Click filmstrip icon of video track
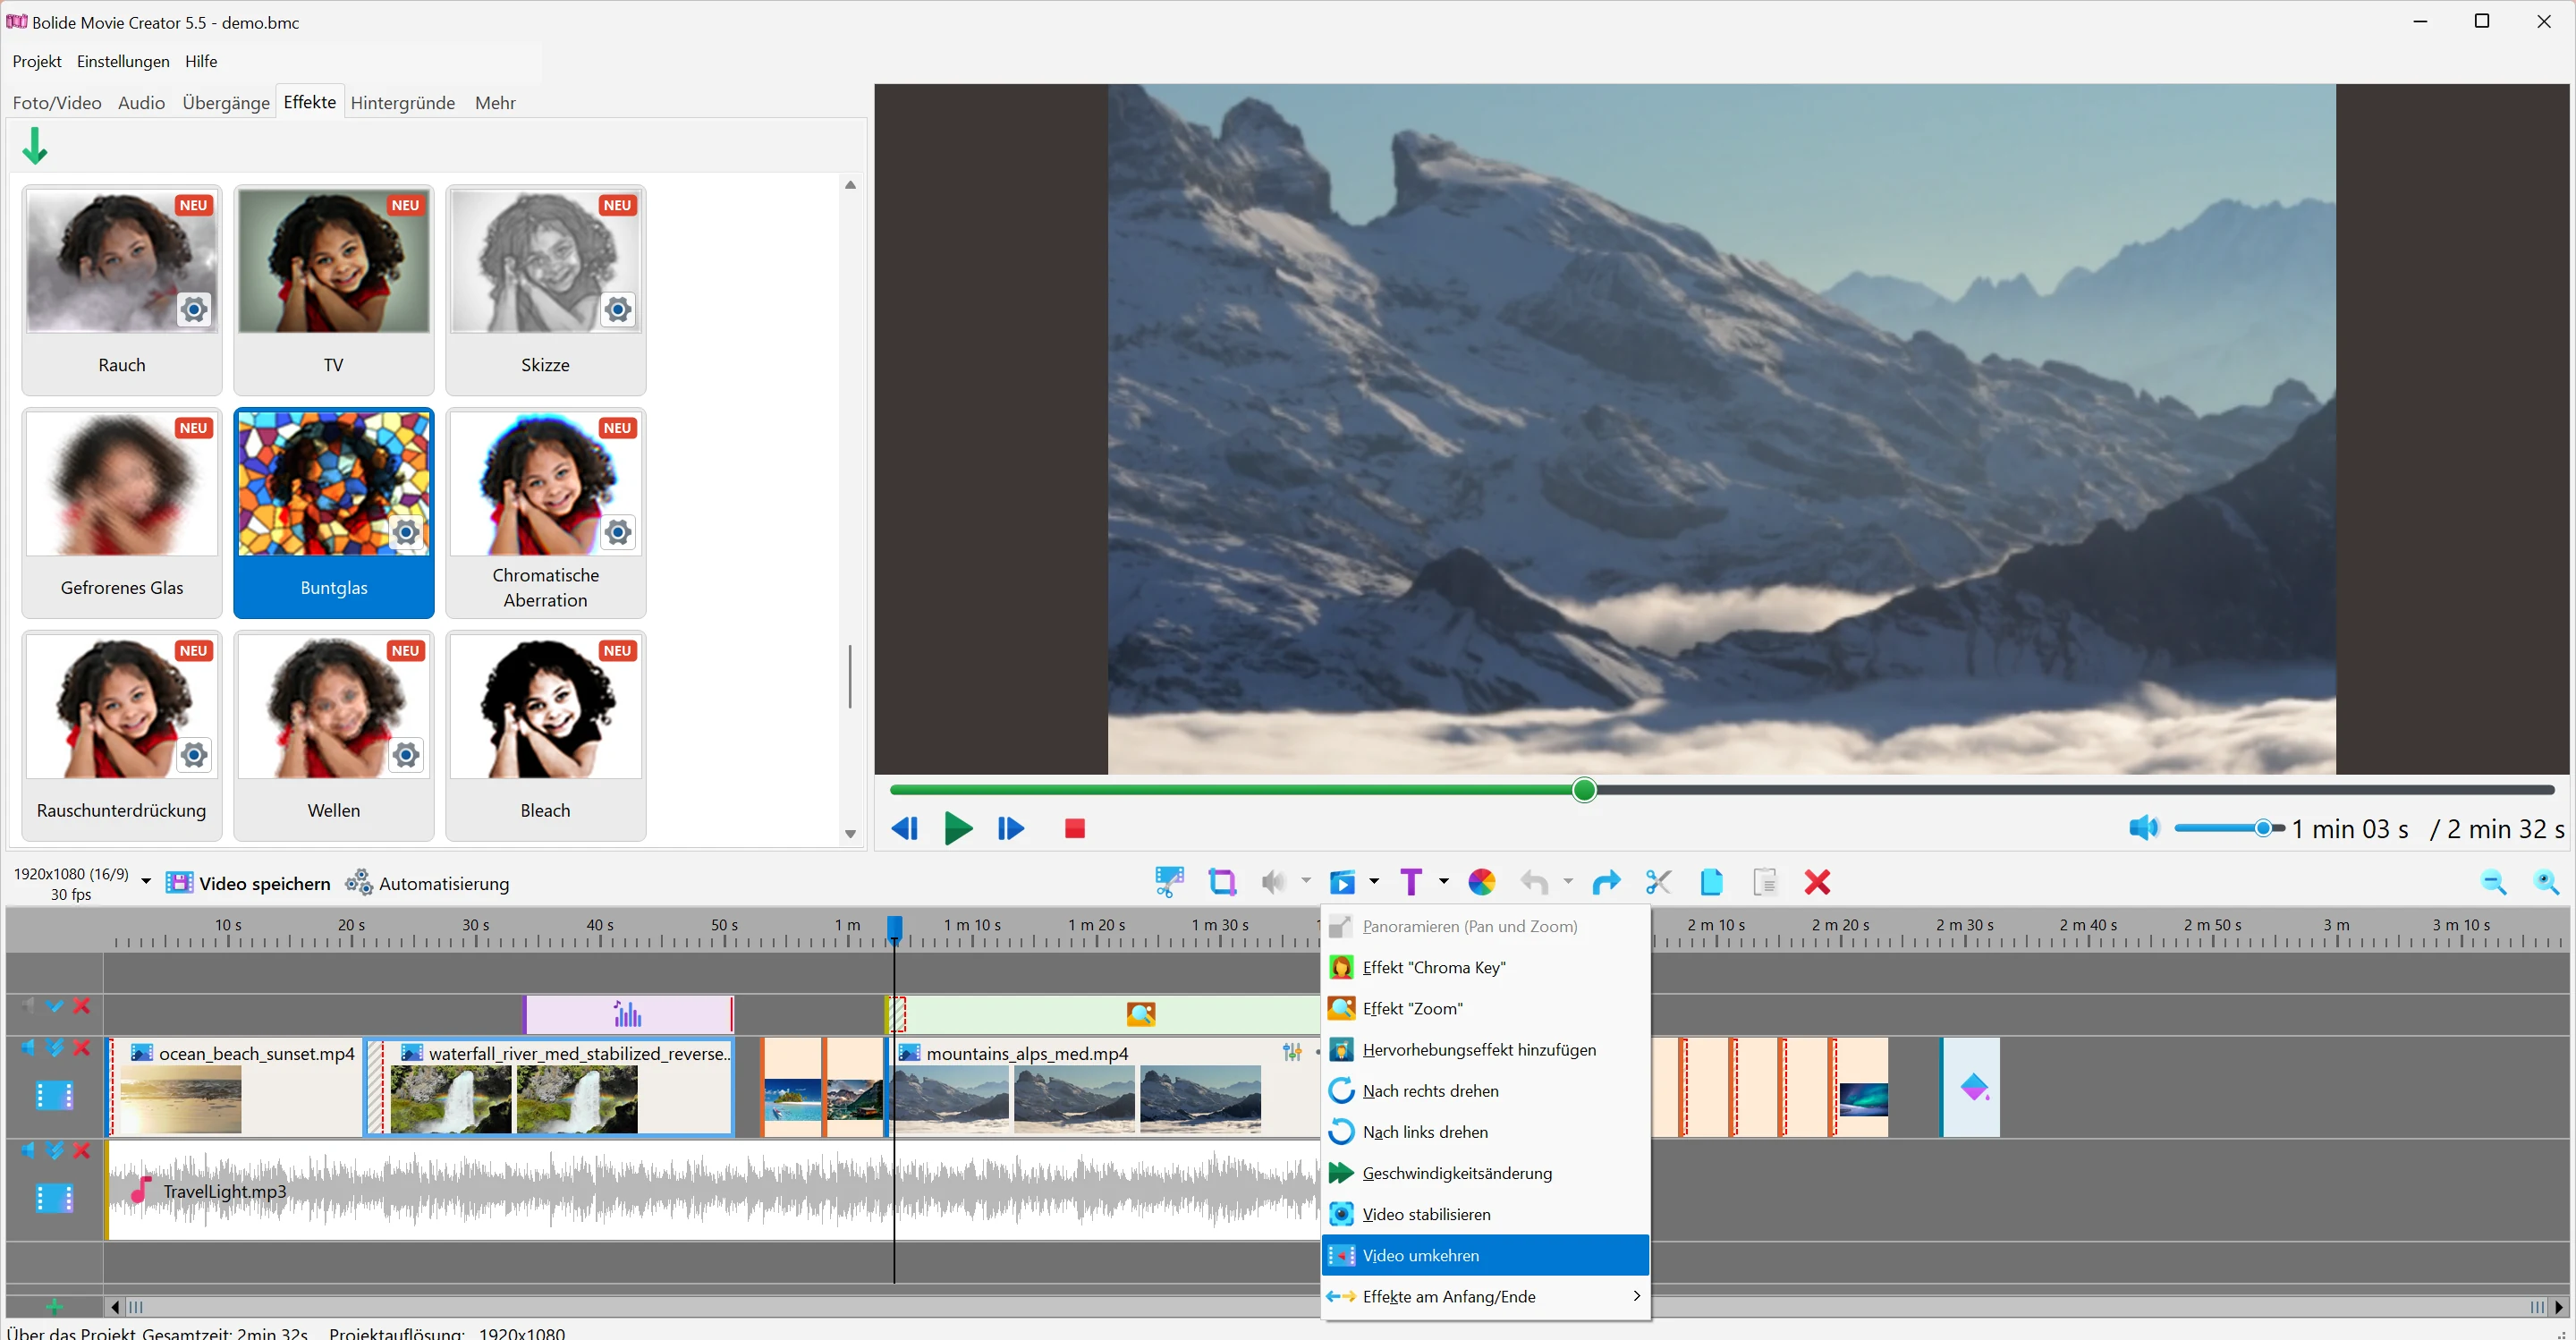 pos(54,1096)
